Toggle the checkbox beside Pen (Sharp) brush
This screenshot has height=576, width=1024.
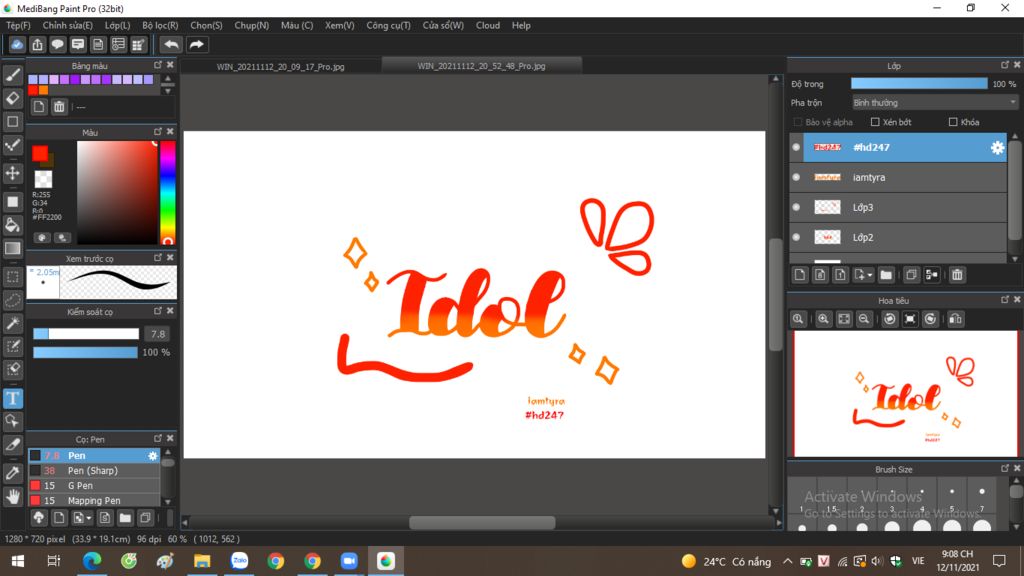pyautogui.click(x=35, y=471)
